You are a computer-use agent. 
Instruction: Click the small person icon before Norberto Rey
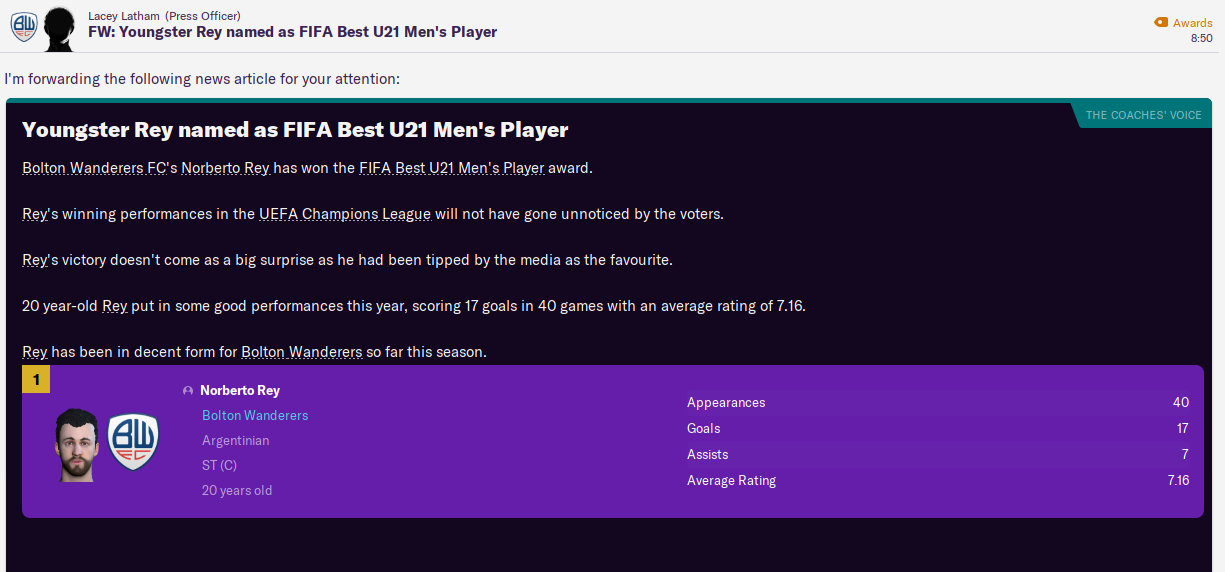click(187, 391)
